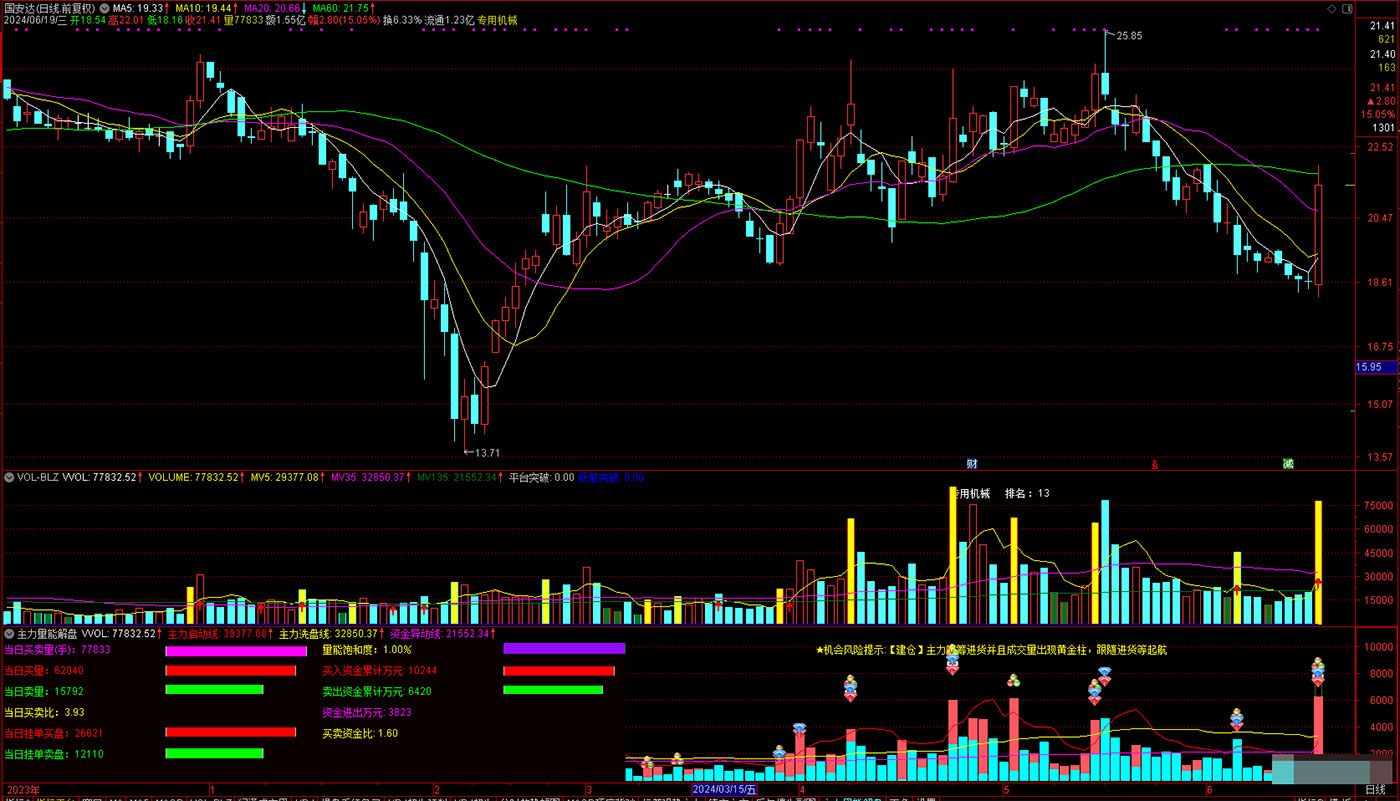The width and height of the screenshot is (1400, 801).
Task: Click month marker 5 on the time axis
Action: click(1007, 790)
